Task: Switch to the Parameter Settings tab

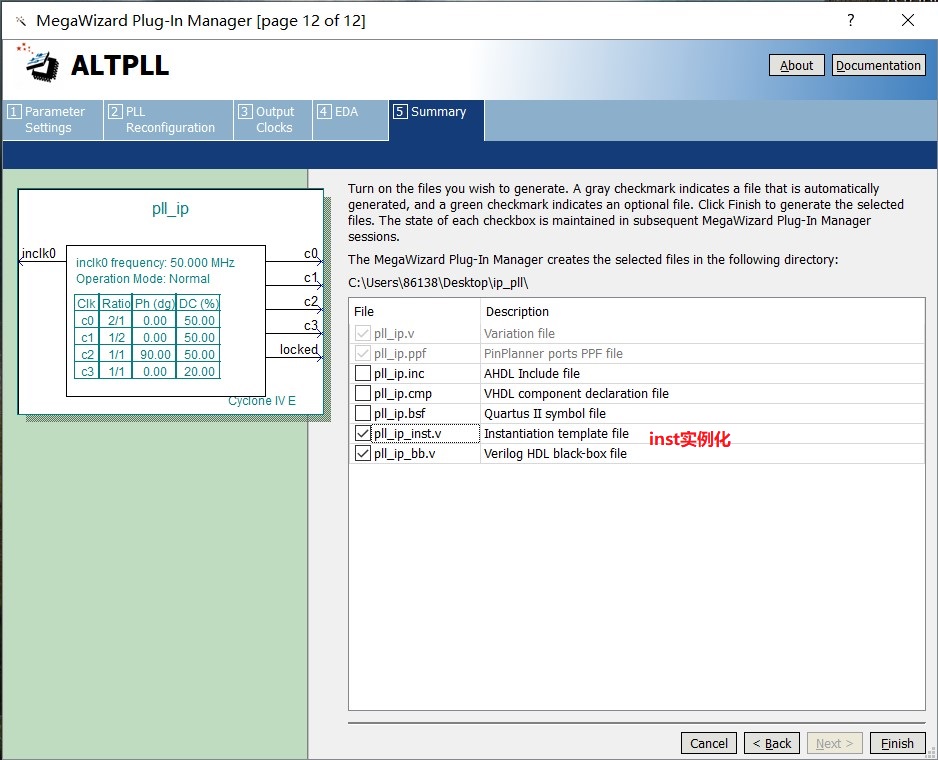Action: [53, 120]
